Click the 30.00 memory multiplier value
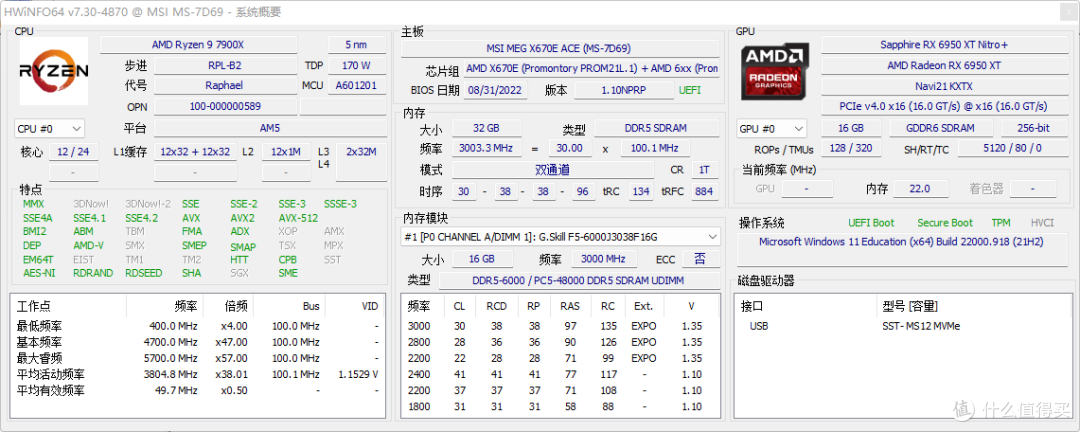Image resolution: width=1080 pixels, height=432 pixels. pos(570,148)
